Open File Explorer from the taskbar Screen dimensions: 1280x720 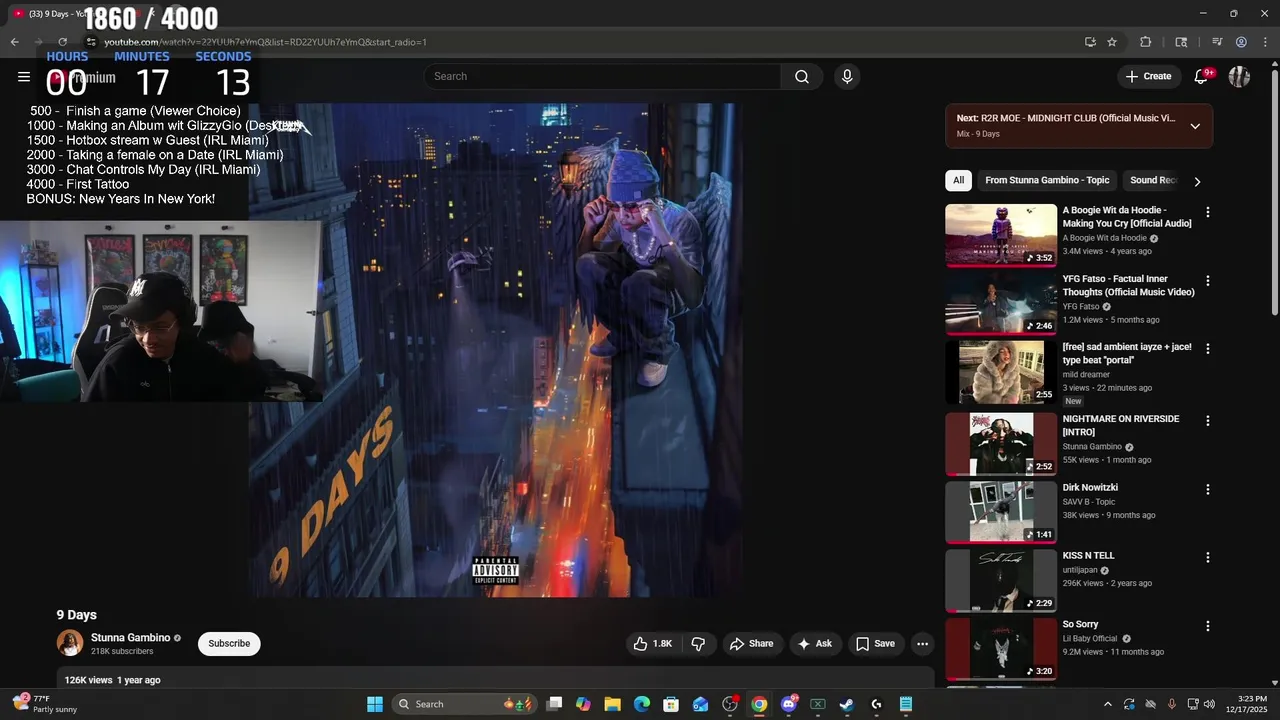612,704
